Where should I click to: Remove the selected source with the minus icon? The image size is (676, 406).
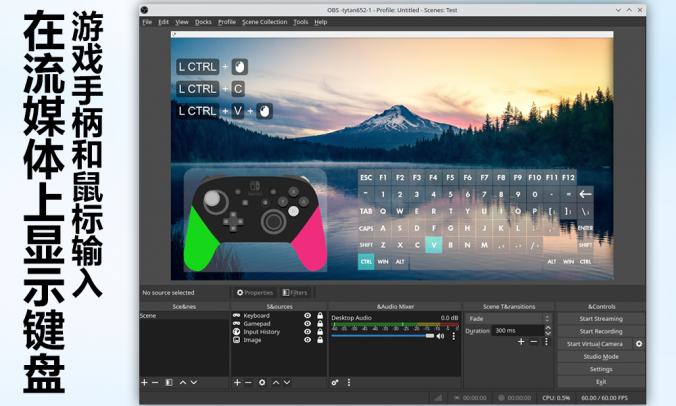pos(249,382)
